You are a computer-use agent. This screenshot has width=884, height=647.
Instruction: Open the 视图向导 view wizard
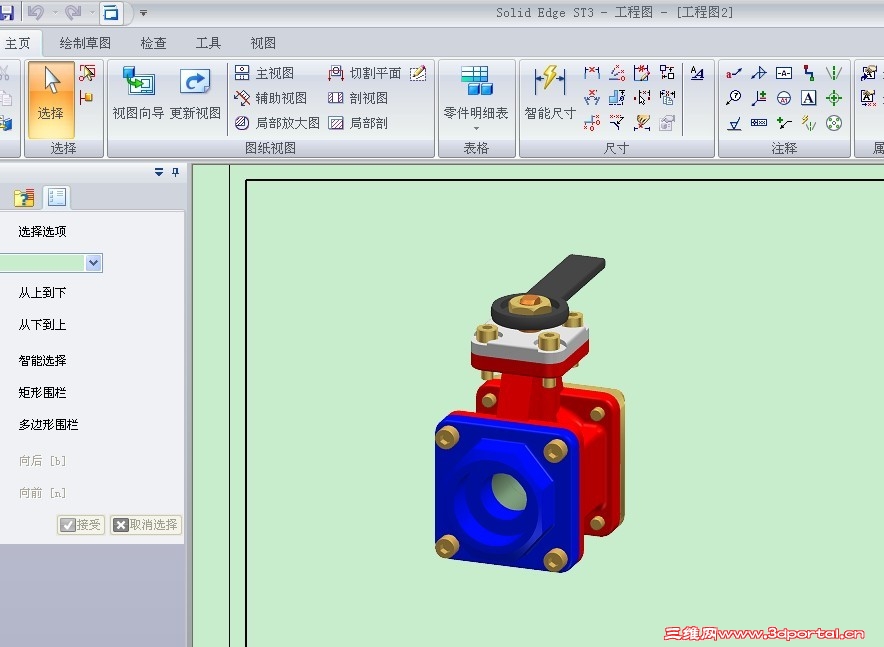click(138, 93)
